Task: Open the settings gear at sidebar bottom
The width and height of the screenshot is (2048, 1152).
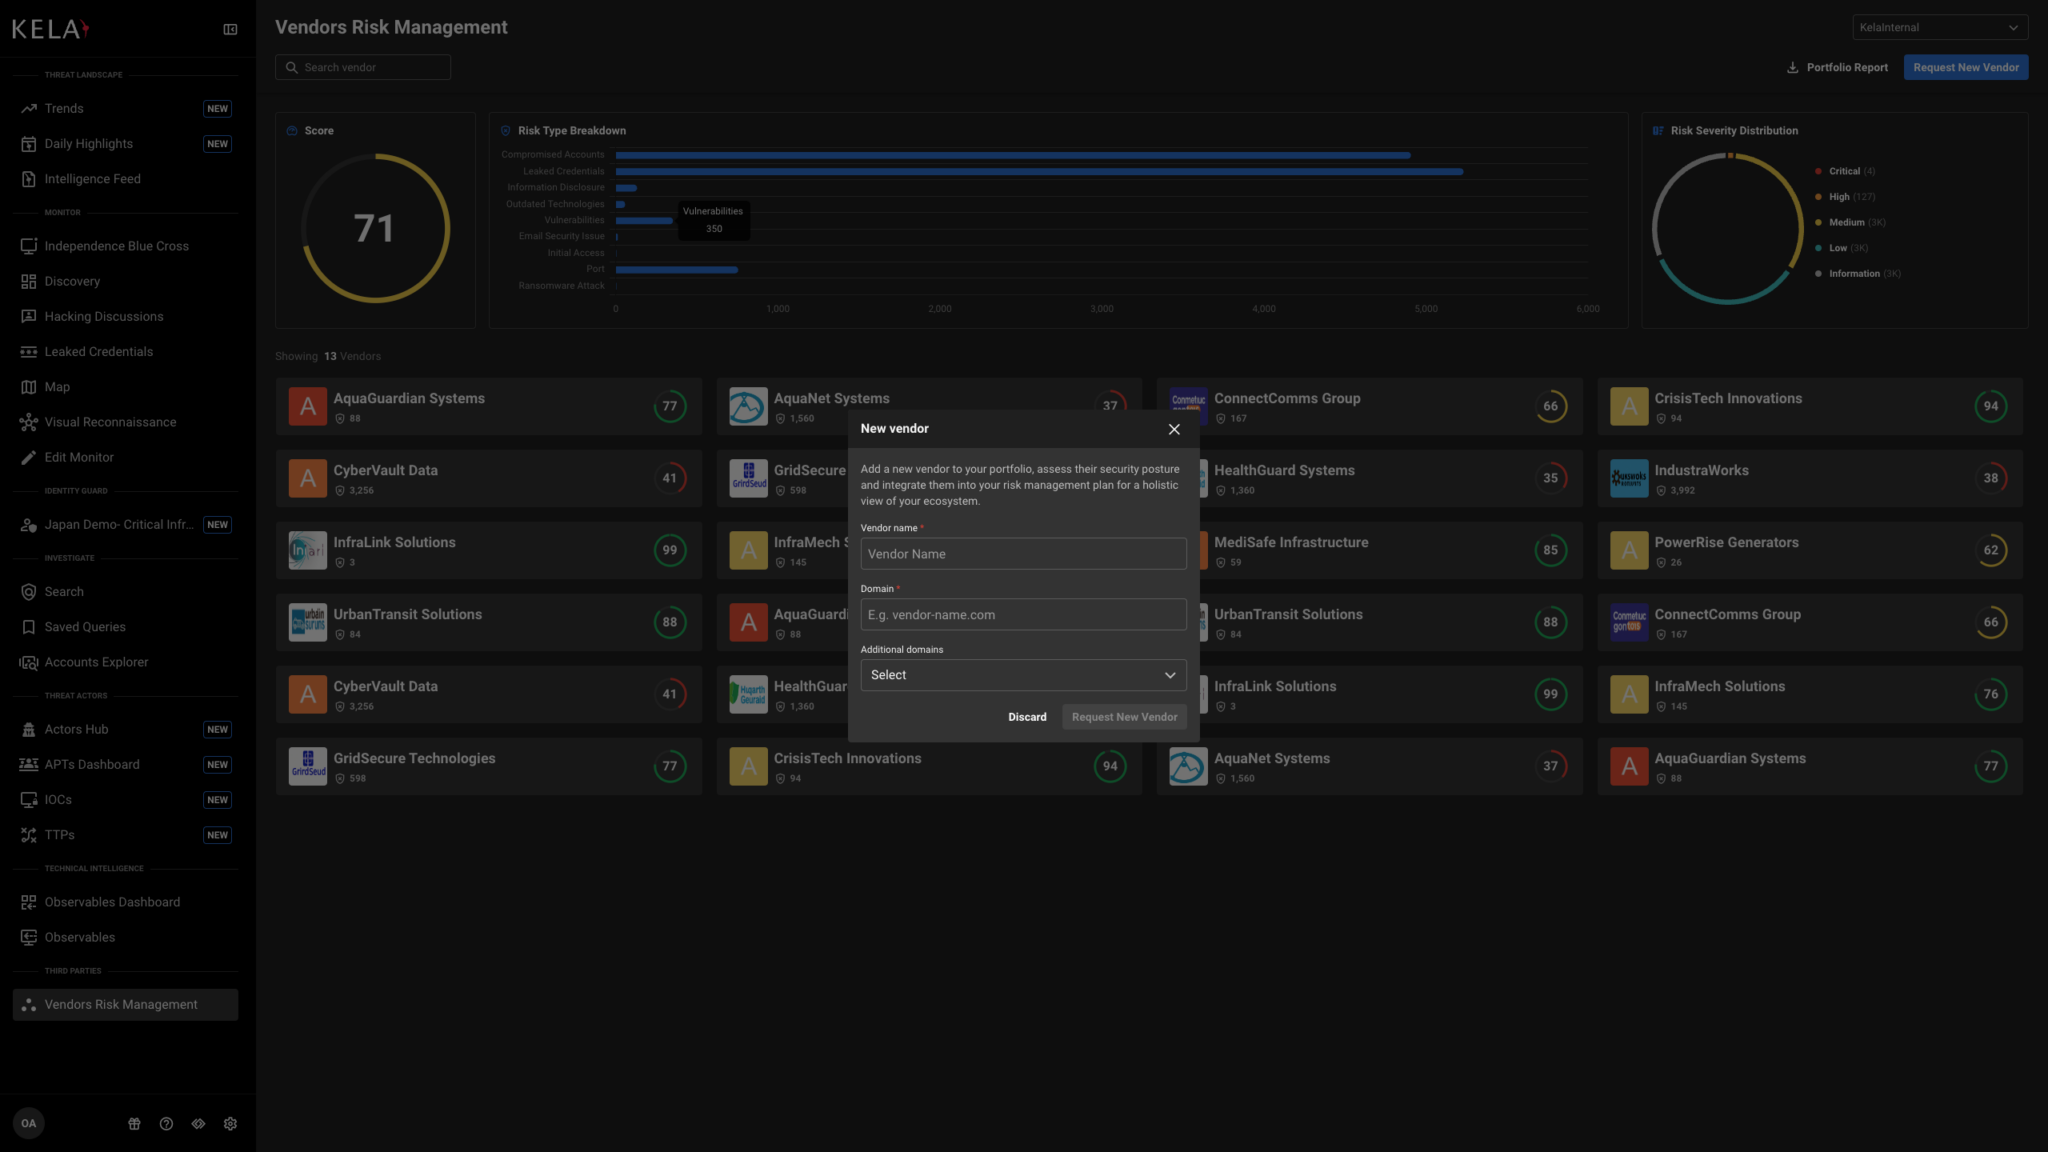Action: coord(229,1123)
